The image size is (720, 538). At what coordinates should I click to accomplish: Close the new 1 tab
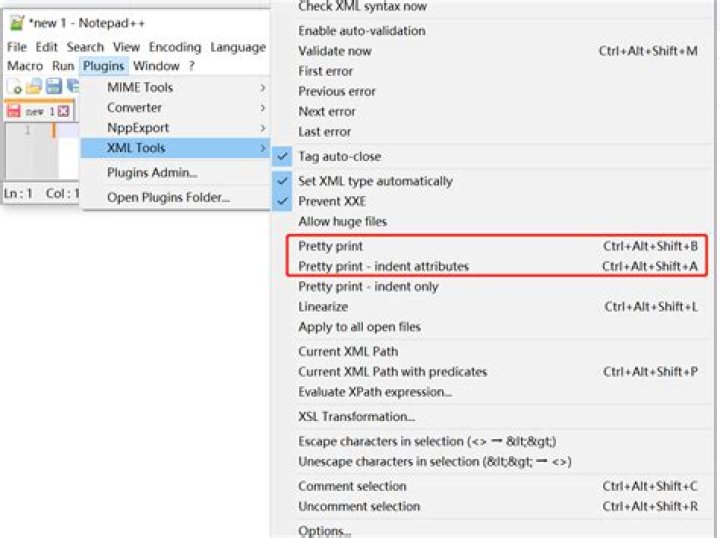(64, 111)
